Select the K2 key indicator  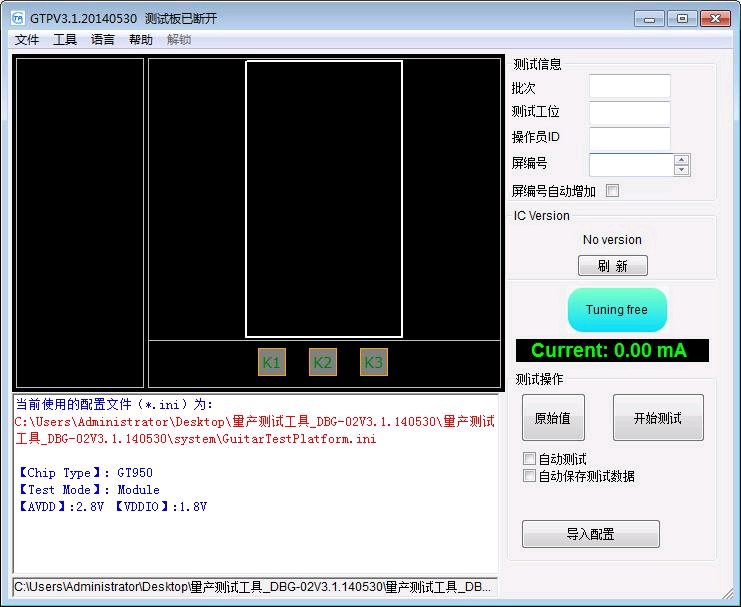click(323, 362)
